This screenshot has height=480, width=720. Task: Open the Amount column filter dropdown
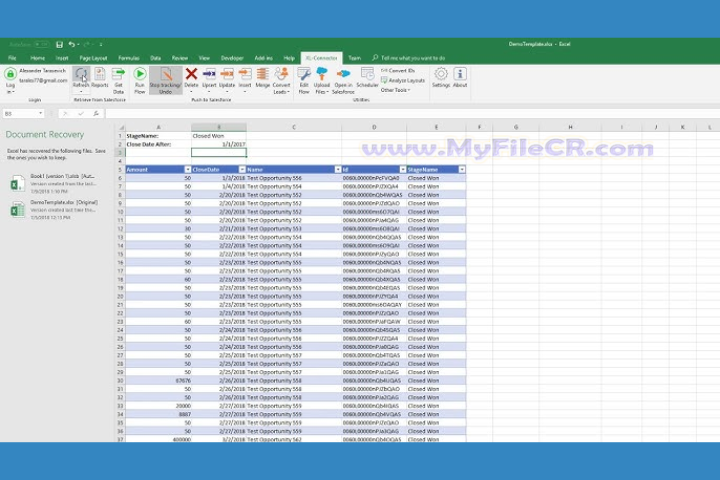[x=187, y=169]
